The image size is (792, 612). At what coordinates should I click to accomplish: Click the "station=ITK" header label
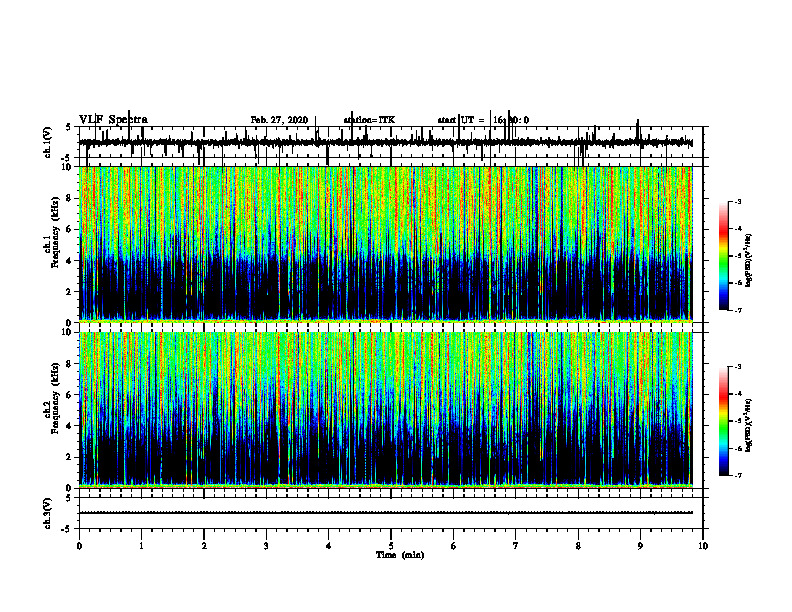click(369, 120)
